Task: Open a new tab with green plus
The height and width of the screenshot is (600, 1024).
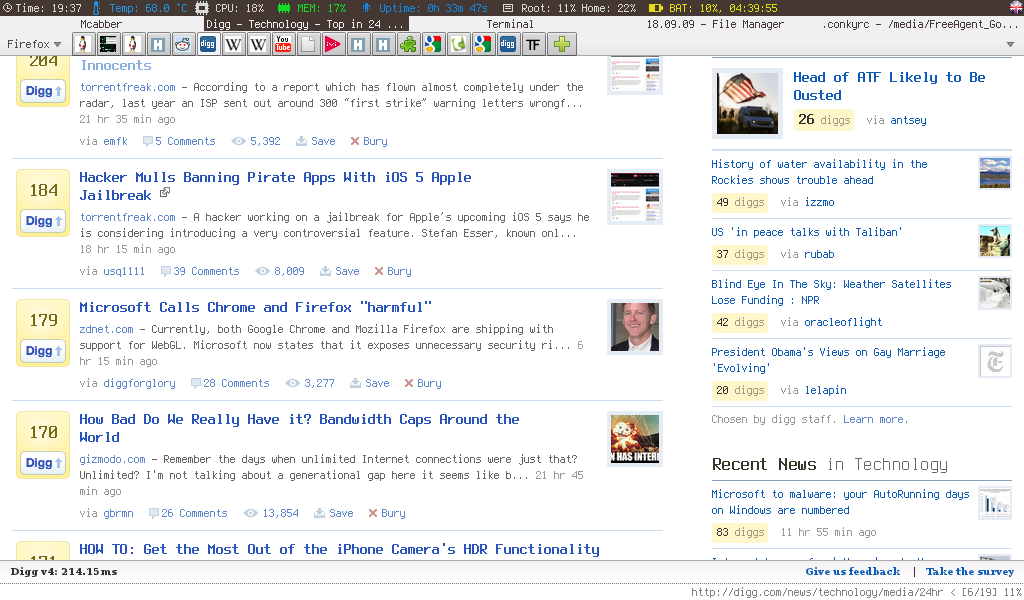Action: click(562, 44)
